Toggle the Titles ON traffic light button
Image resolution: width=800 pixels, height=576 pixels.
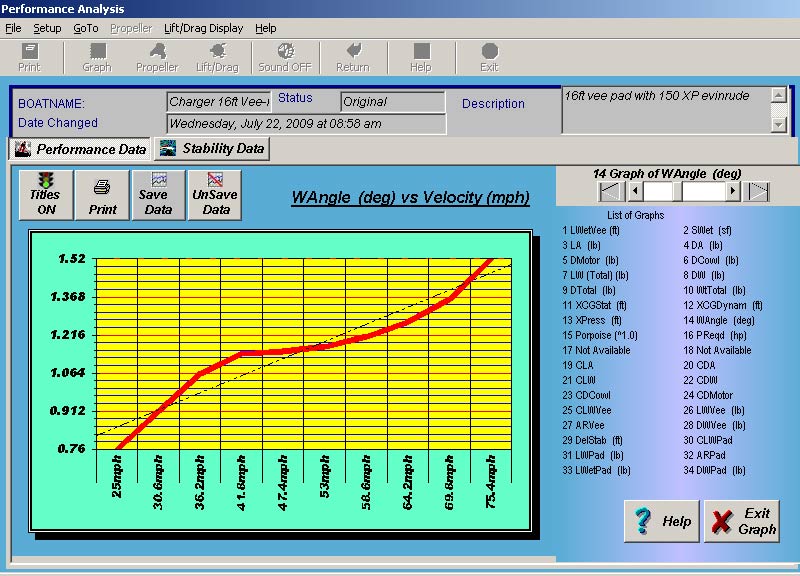[46, 195]
